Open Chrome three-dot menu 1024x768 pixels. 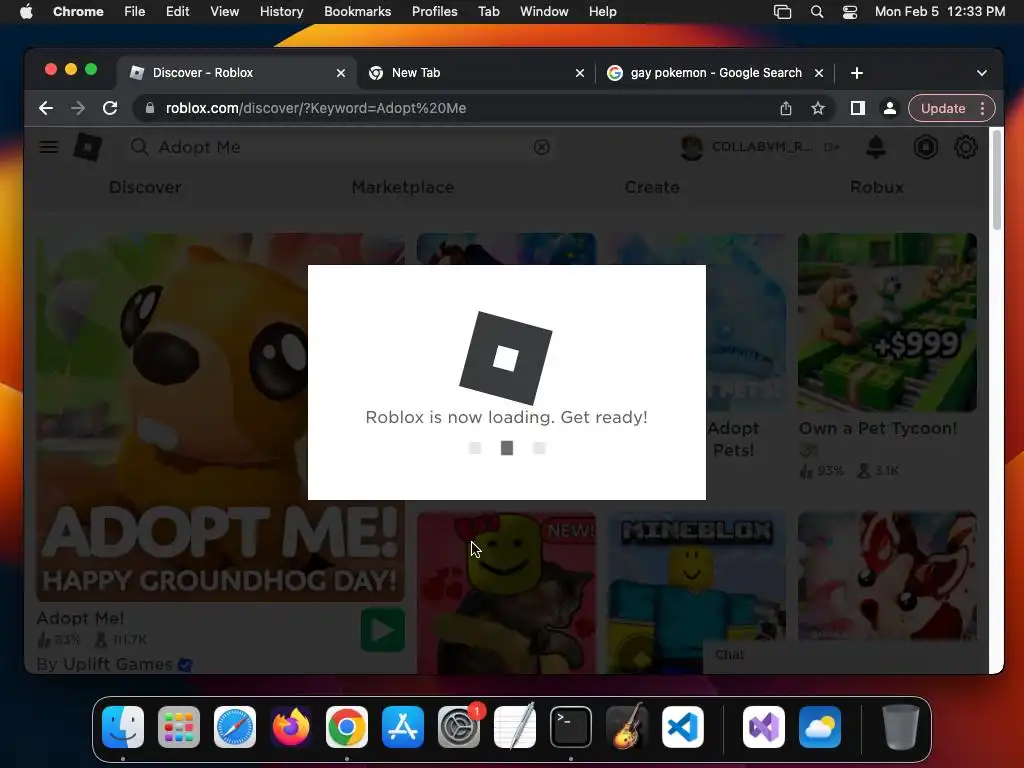point(982,108)
